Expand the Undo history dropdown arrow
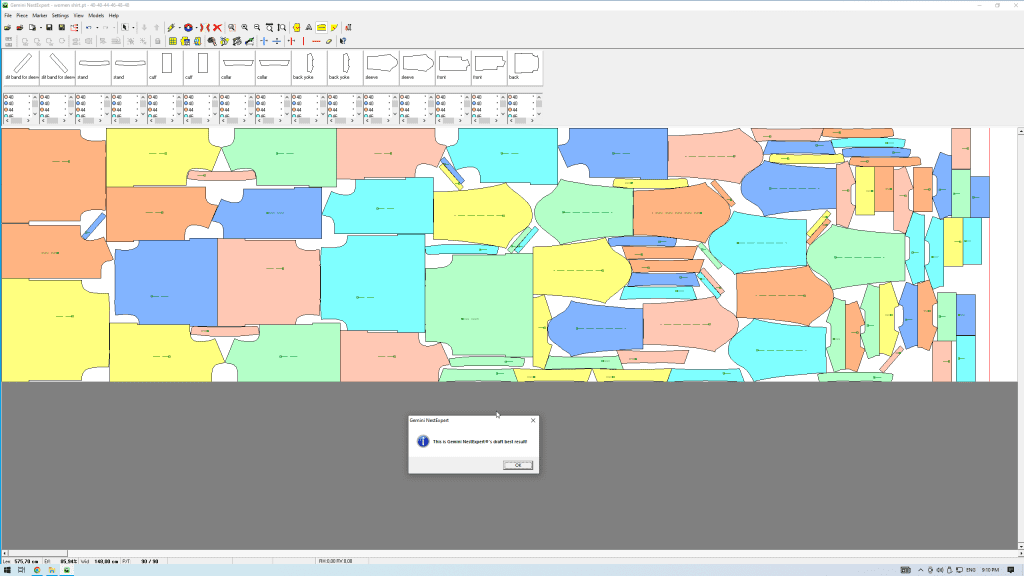 tap(97, 27)
